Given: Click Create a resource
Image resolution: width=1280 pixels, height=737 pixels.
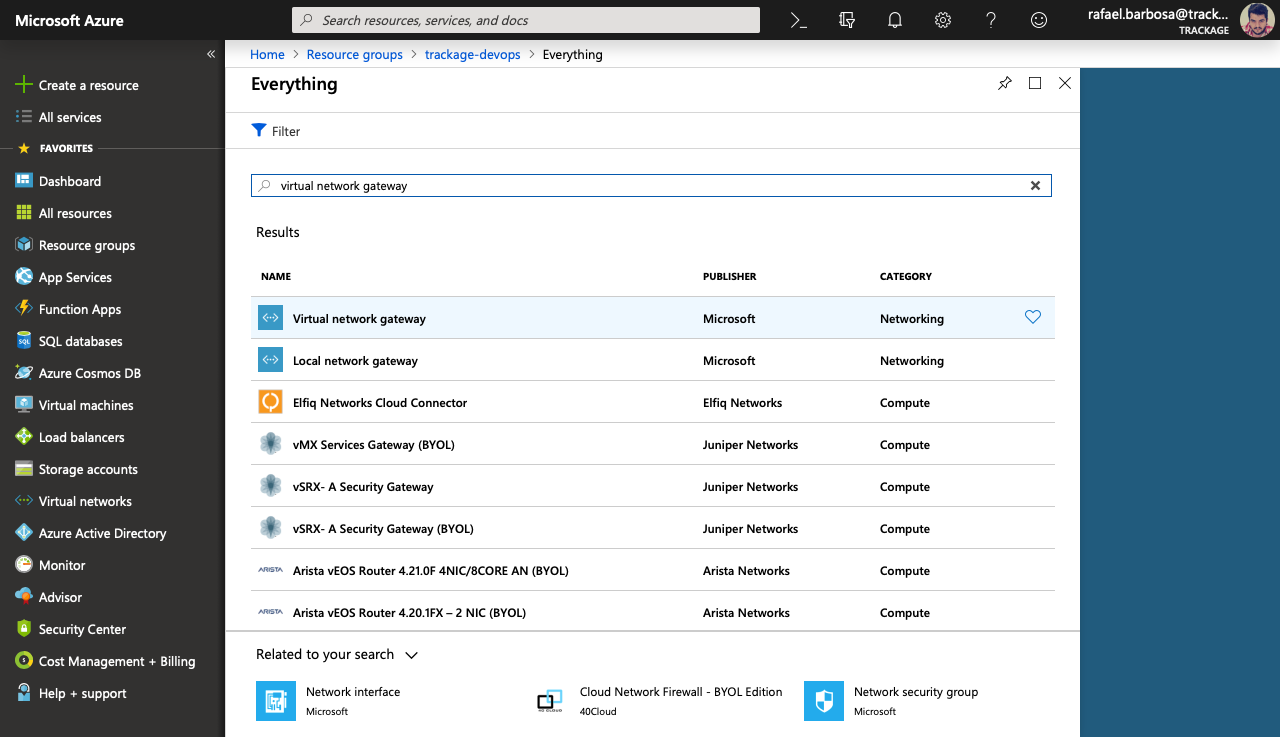Looking at the screenshot, I should pyautogui.click(x=88, y=85).
